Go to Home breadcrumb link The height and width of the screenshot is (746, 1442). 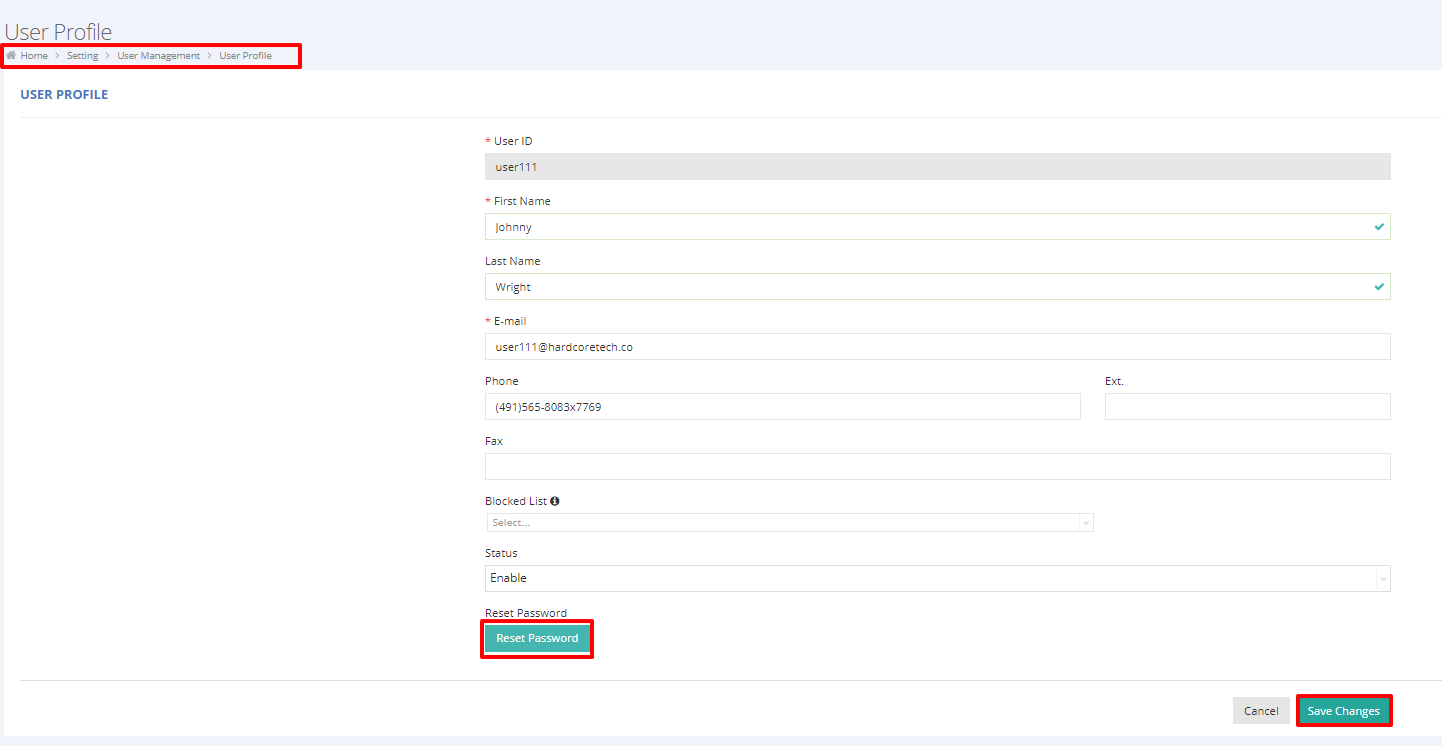[x=34, y=56]
